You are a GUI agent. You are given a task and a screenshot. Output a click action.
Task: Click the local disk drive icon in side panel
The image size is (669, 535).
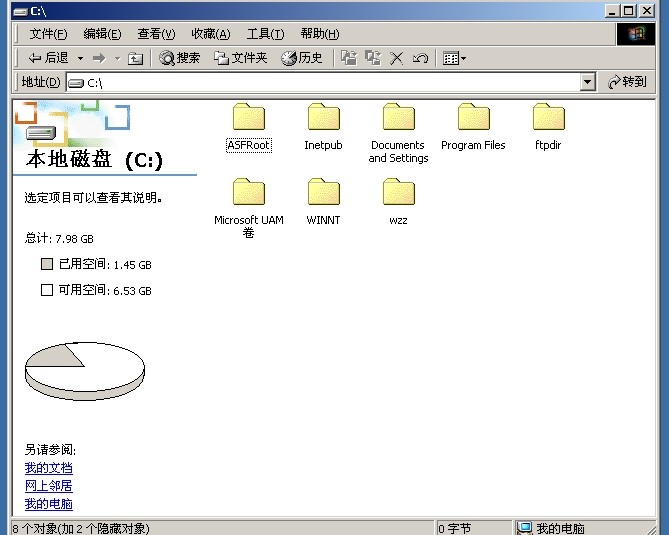(41, 133)
